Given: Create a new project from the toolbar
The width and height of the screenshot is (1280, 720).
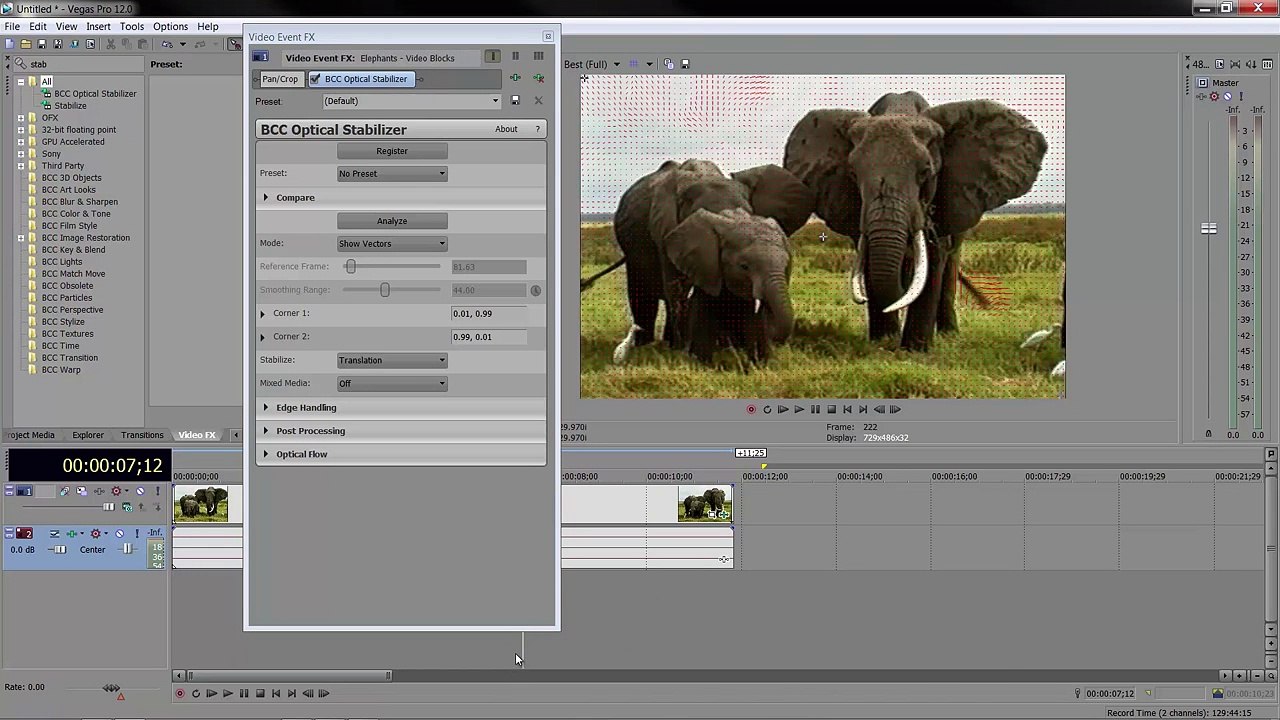Looking at the screenshot, I should click(x=9, y=44).
